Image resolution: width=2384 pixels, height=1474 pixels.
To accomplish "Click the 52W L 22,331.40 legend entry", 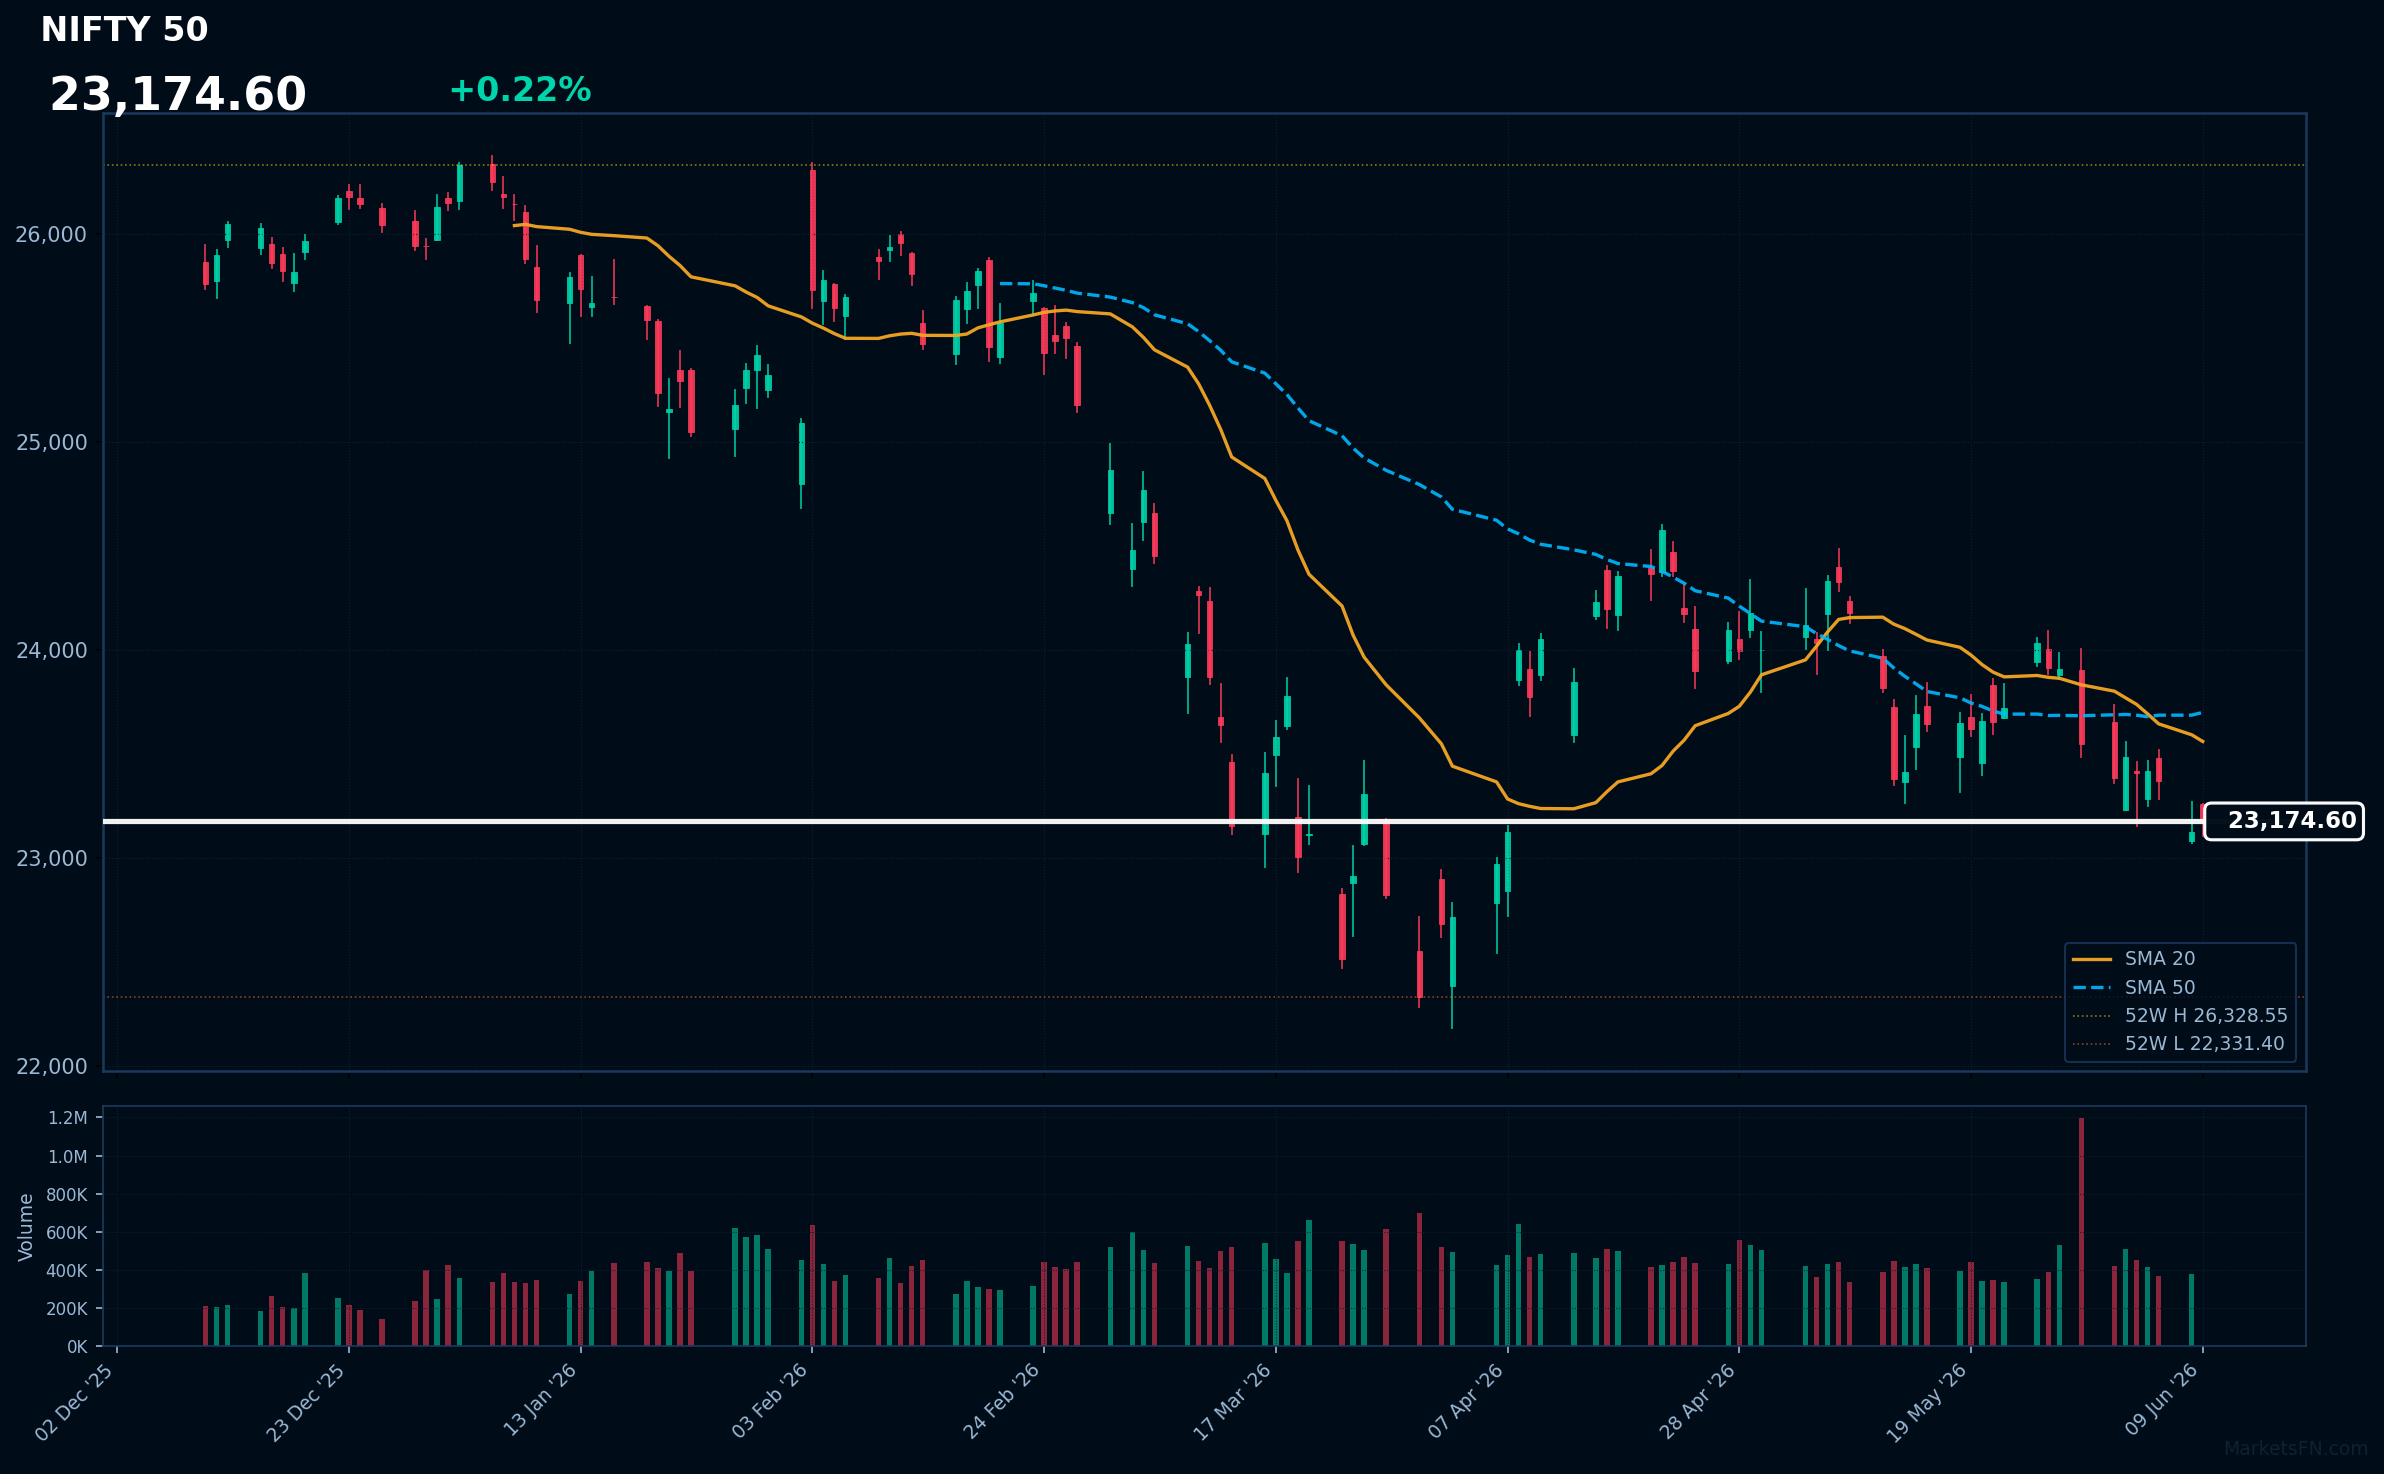I will [x=2180, y=1044].
